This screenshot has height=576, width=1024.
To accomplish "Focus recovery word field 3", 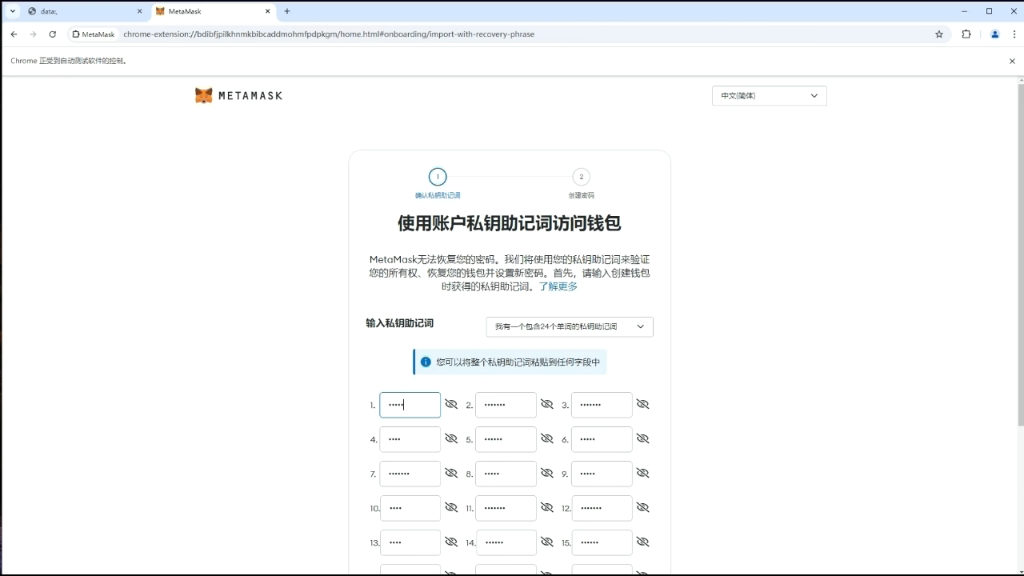I will 601,405.
